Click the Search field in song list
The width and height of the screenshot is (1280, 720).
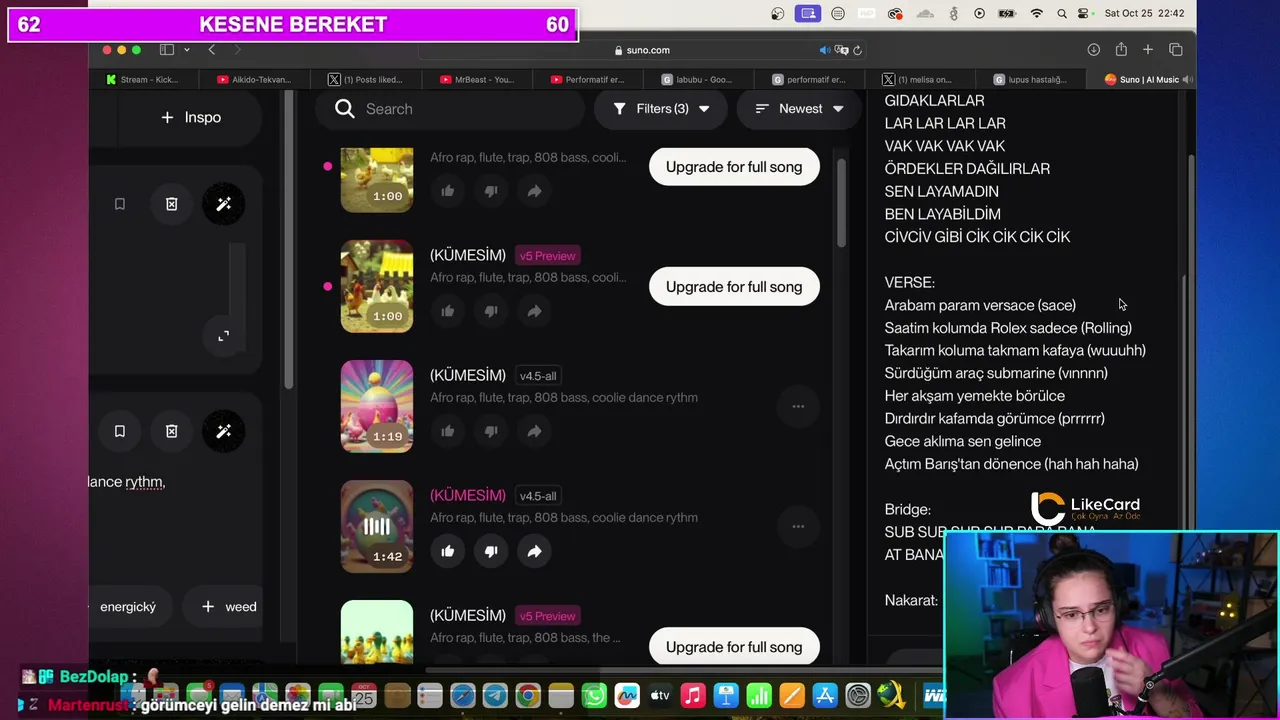pyautogui.click(x=450, y=109)
